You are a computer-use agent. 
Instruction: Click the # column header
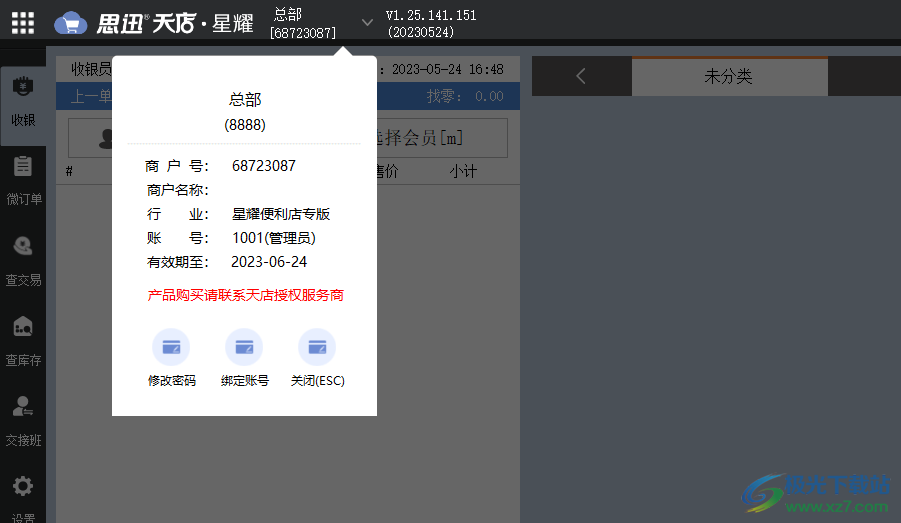[x=69, y=171]
